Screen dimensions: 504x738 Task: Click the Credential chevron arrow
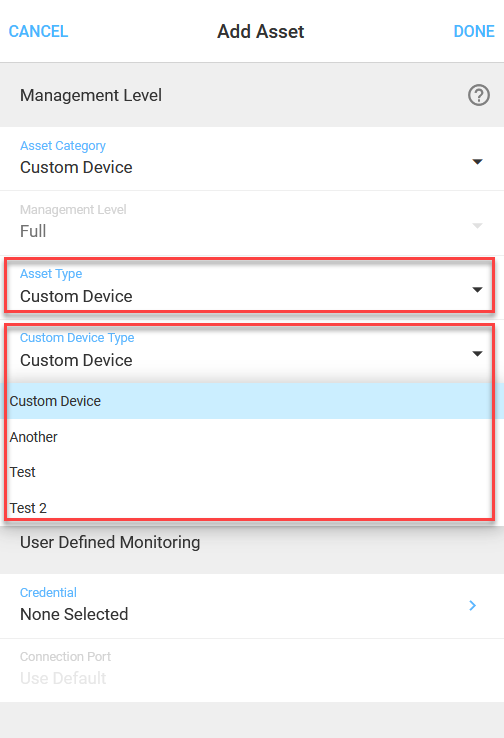[x=472, y=605]
